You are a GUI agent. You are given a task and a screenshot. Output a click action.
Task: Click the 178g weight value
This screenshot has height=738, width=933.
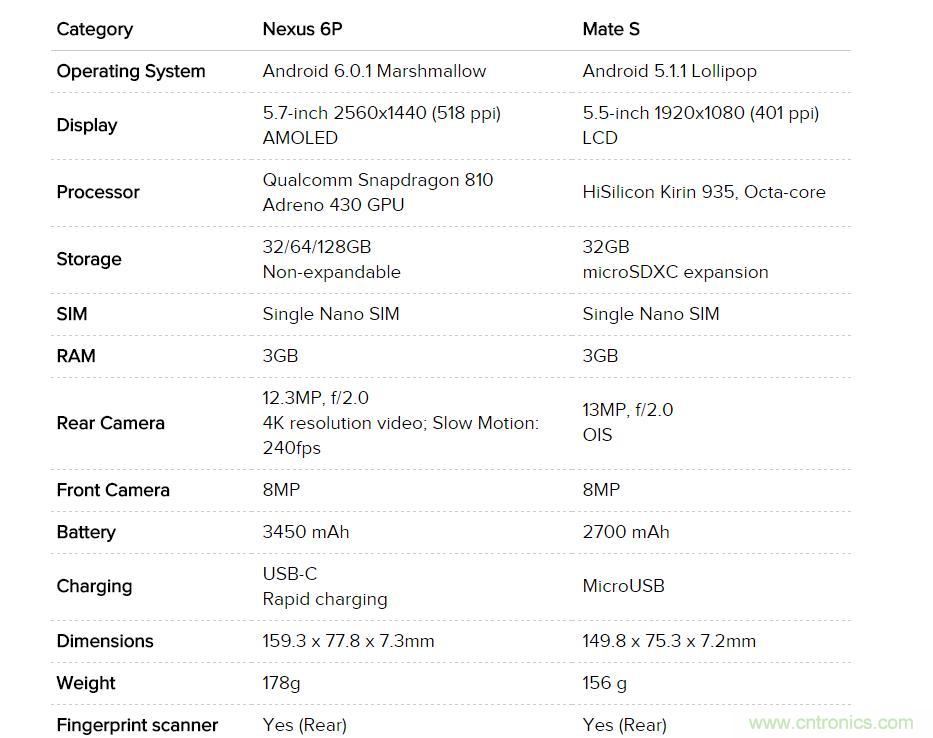point(281,683)
